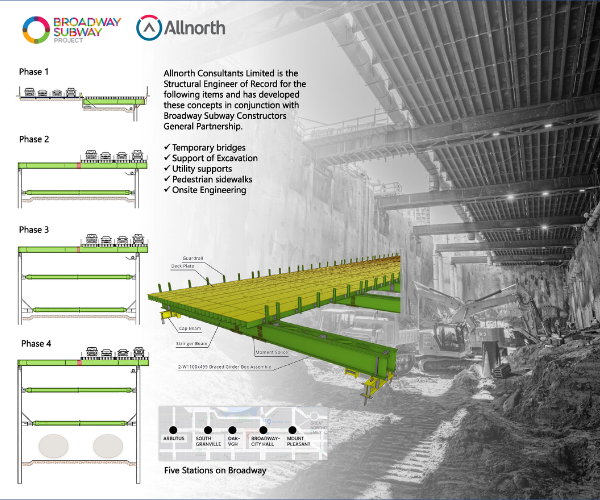Open the Phase 1 cross-section diagram

(83, 103)
